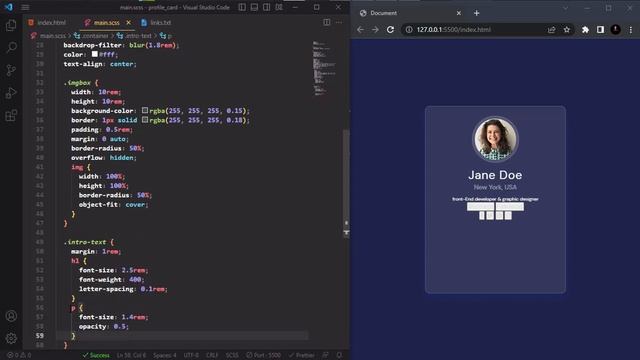This screenshot has height=360, width=640.
Task: Open a new browser tab
Action: pos(476,13)
